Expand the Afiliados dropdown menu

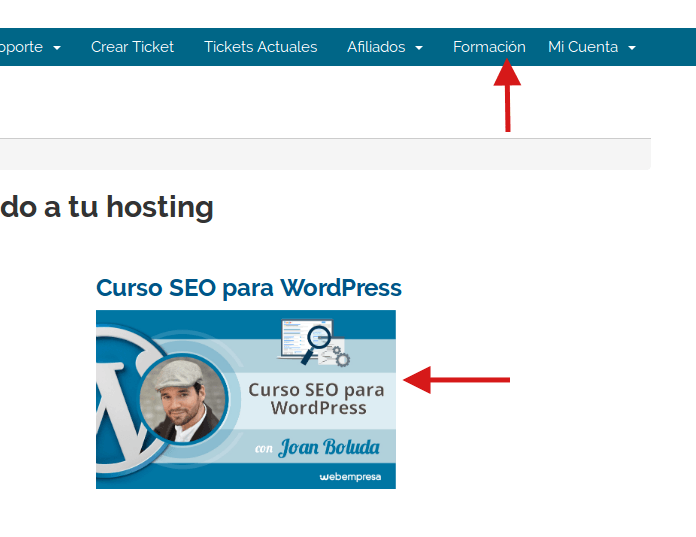coord(385,47)
